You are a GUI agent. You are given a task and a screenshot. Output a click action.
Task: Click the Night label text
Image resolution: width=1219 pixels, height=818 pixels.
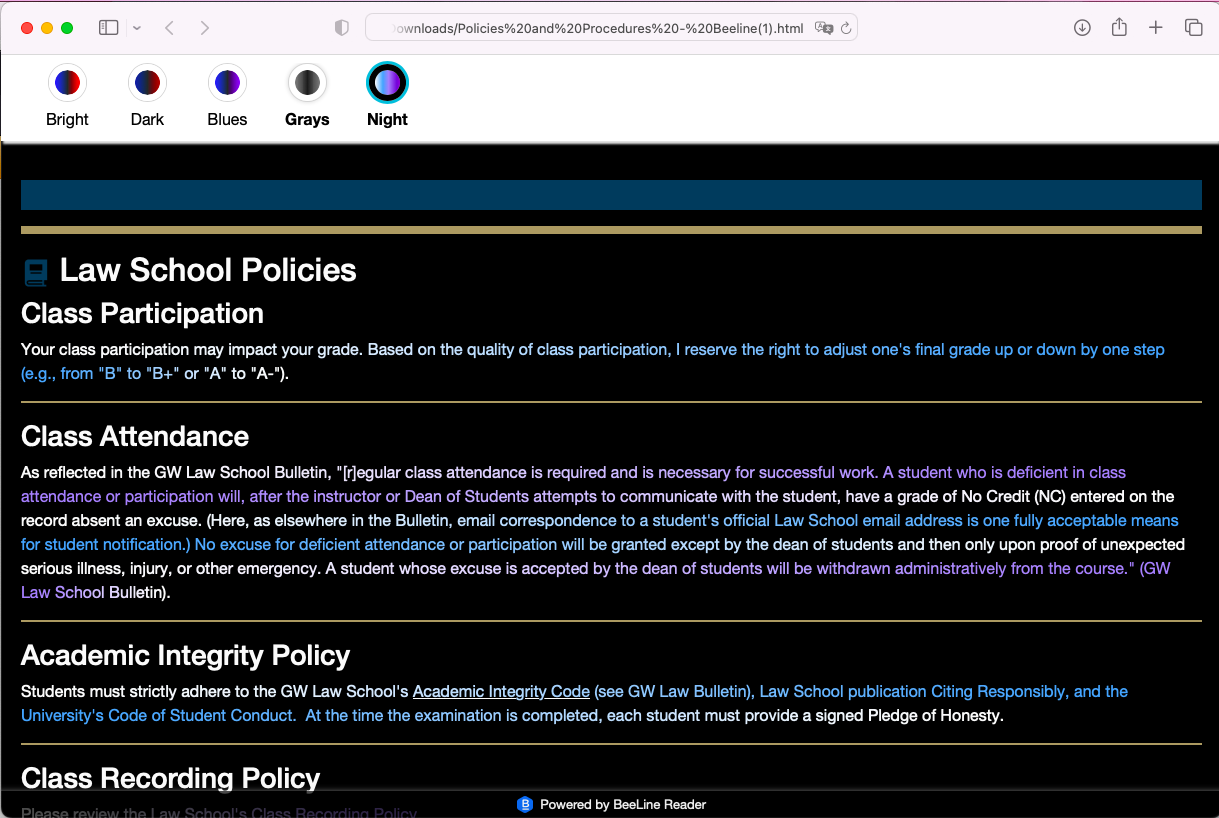[x=387, y=120]
